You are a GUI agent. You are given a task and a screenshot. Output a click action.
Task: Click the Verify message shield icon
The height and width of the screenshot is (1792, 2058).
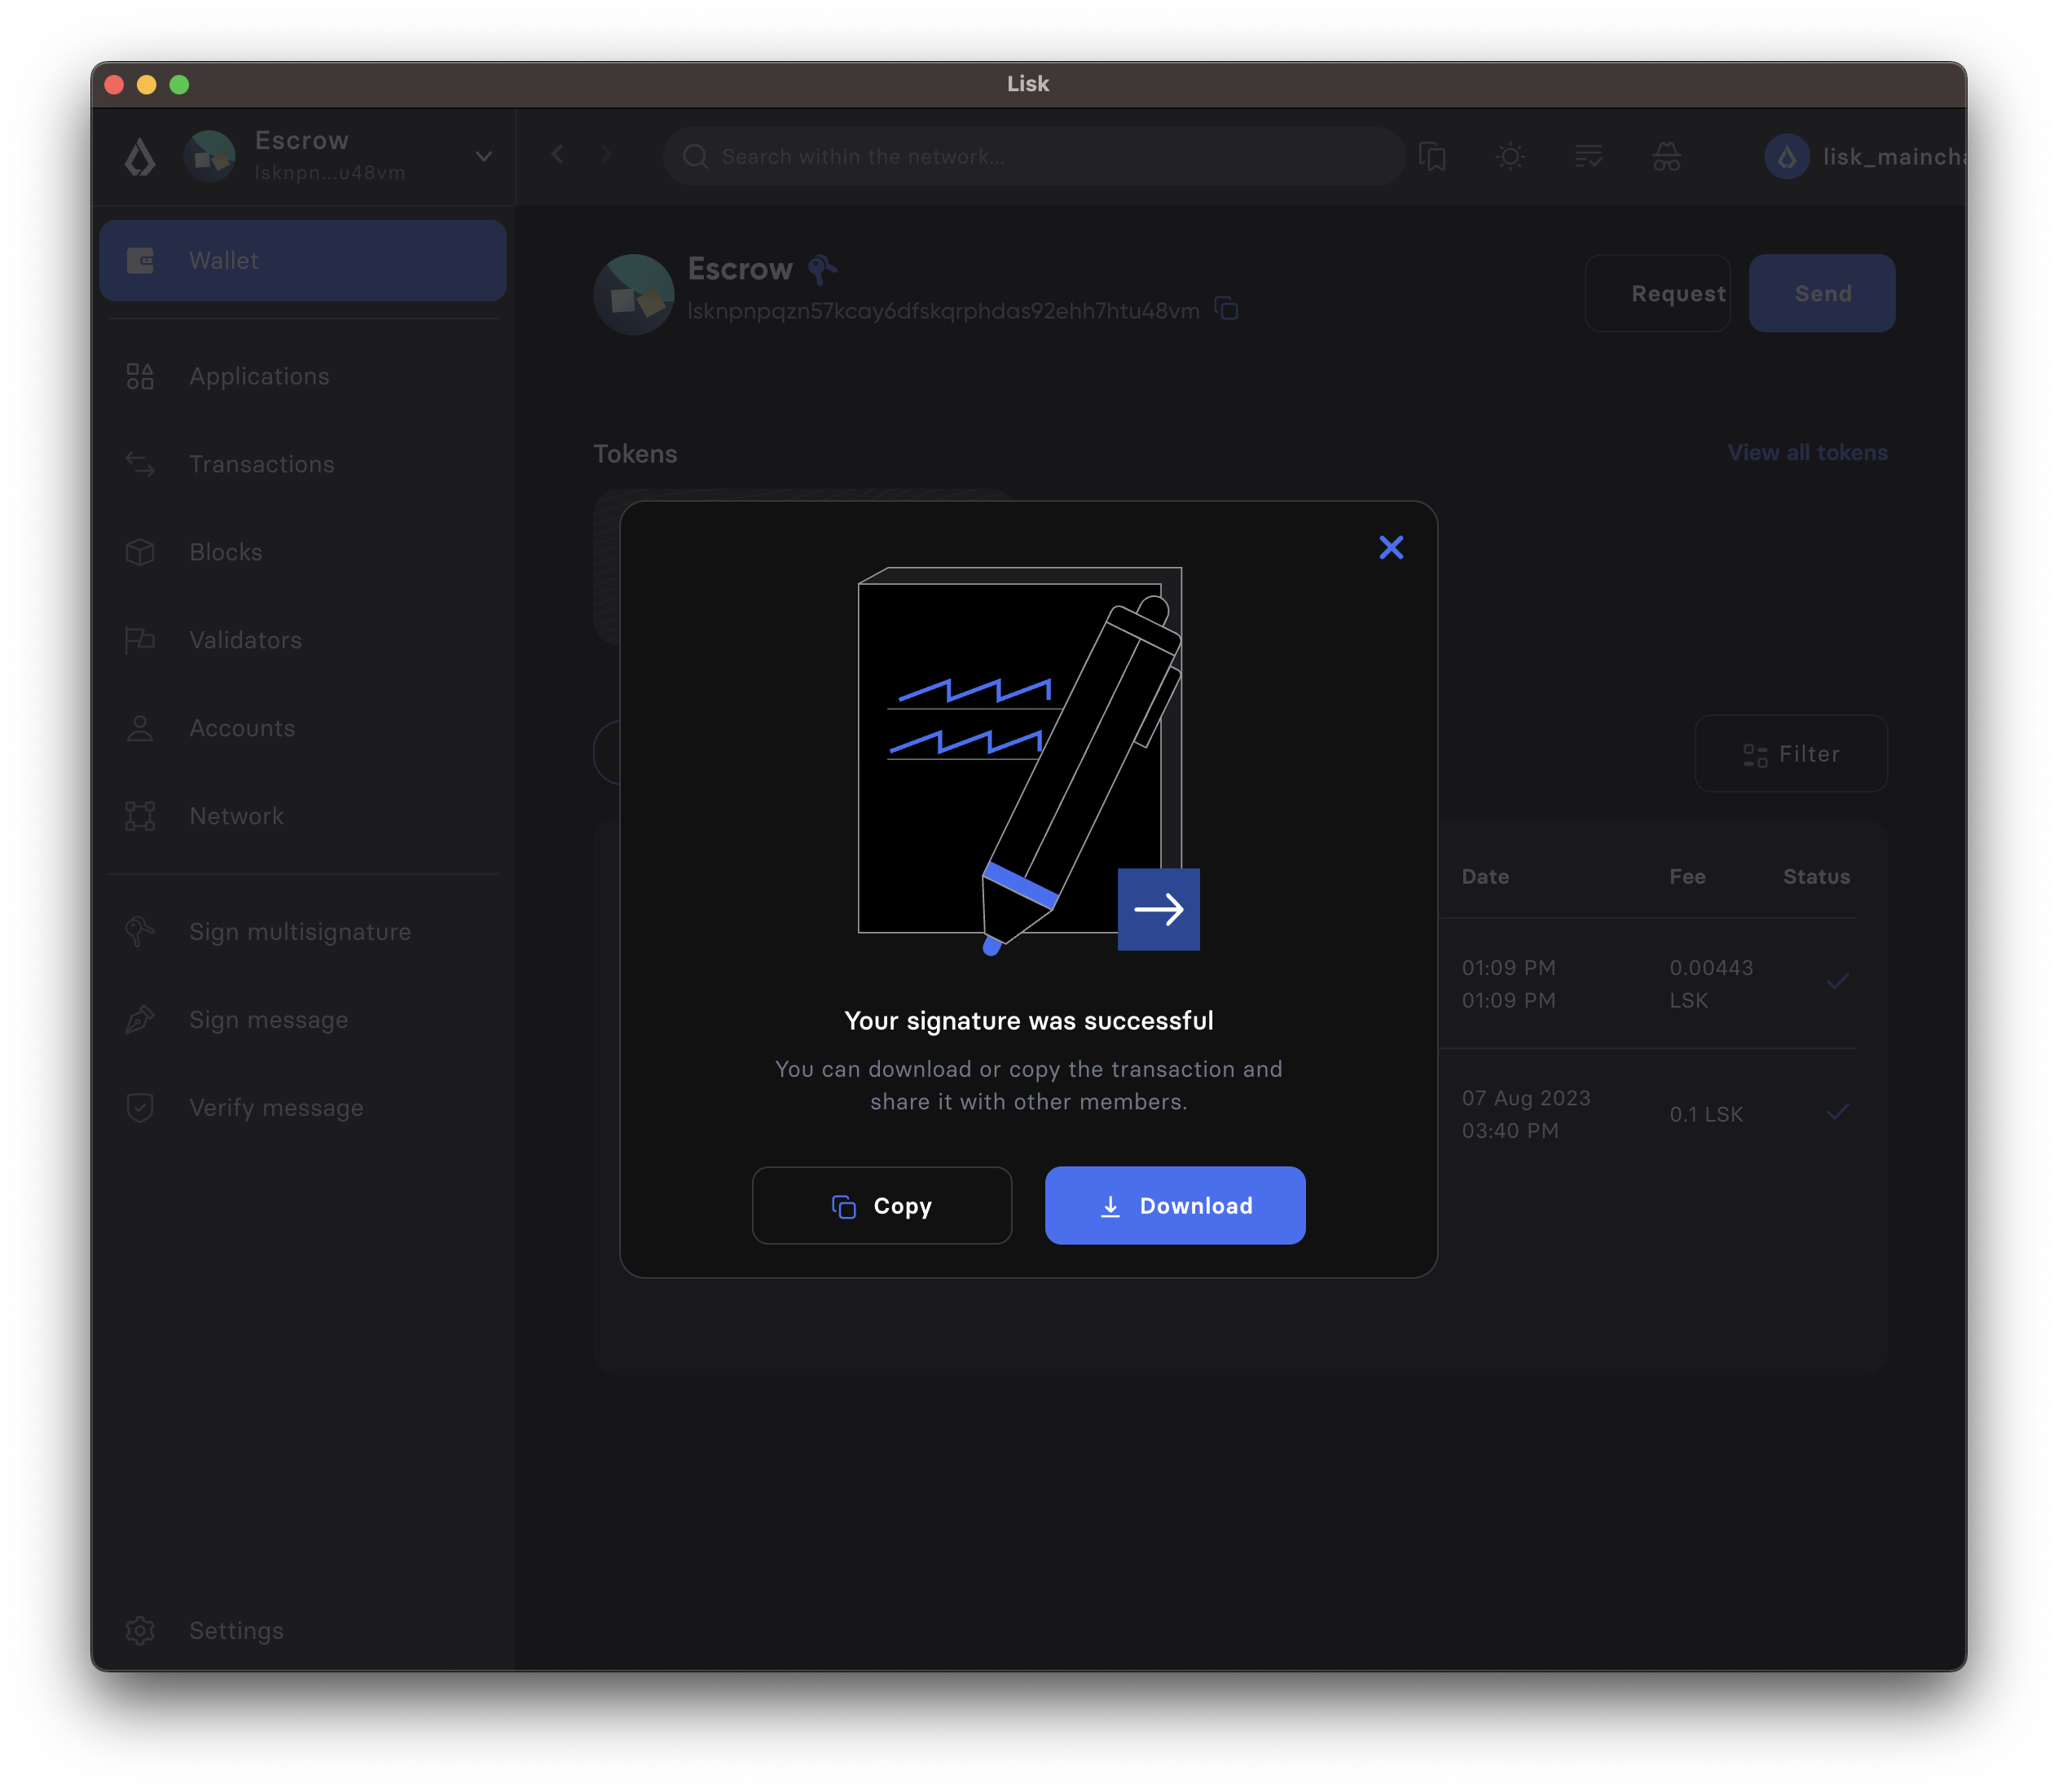[140, 1107]
